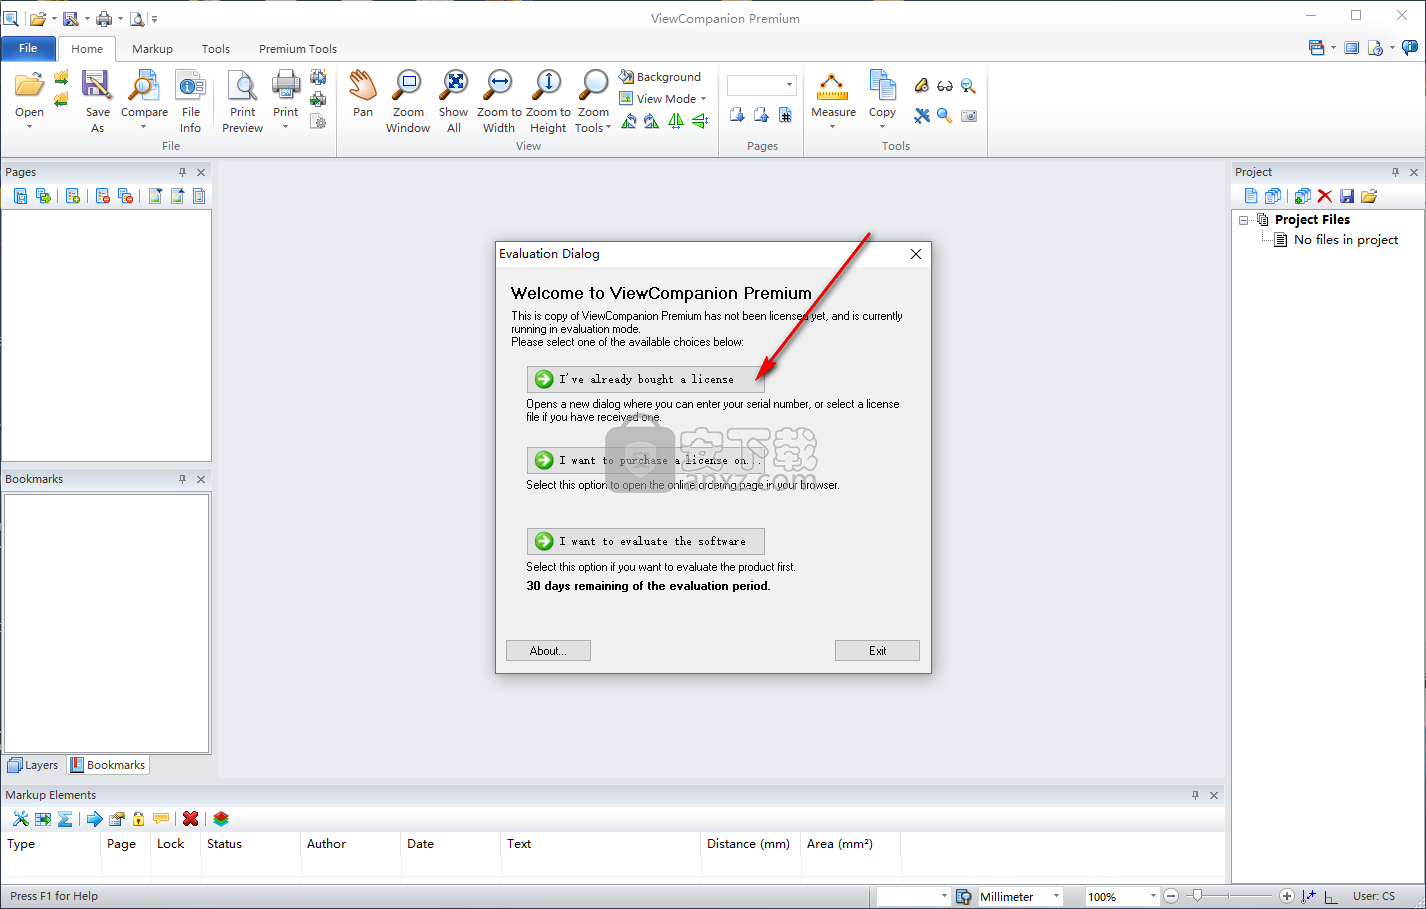
Task: Close the Evaluation Dialog
Action: (915, 254)
